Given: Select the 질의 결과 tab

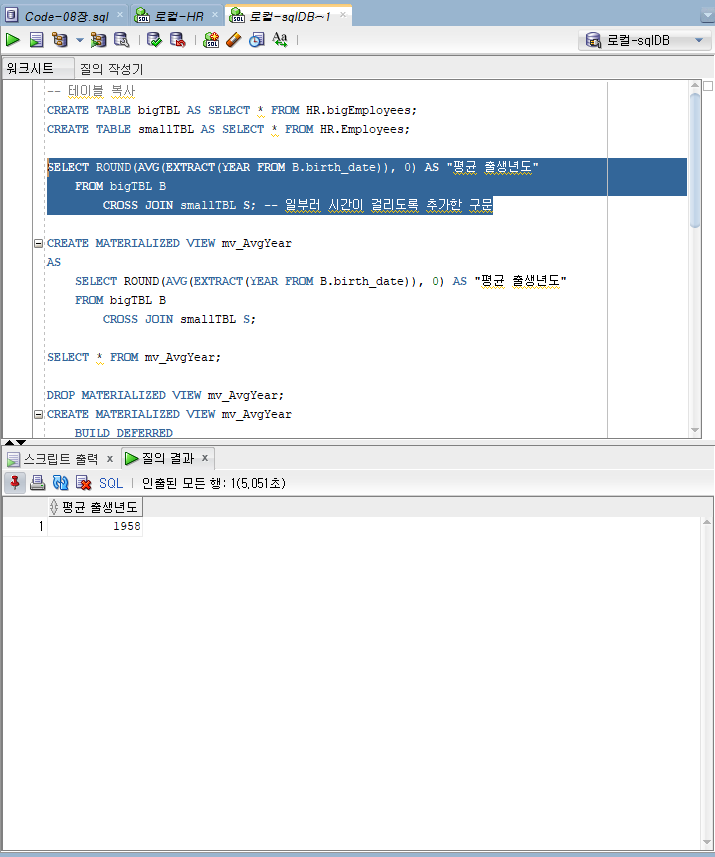Looking at the screenshot, I should (x=168, y=459).
